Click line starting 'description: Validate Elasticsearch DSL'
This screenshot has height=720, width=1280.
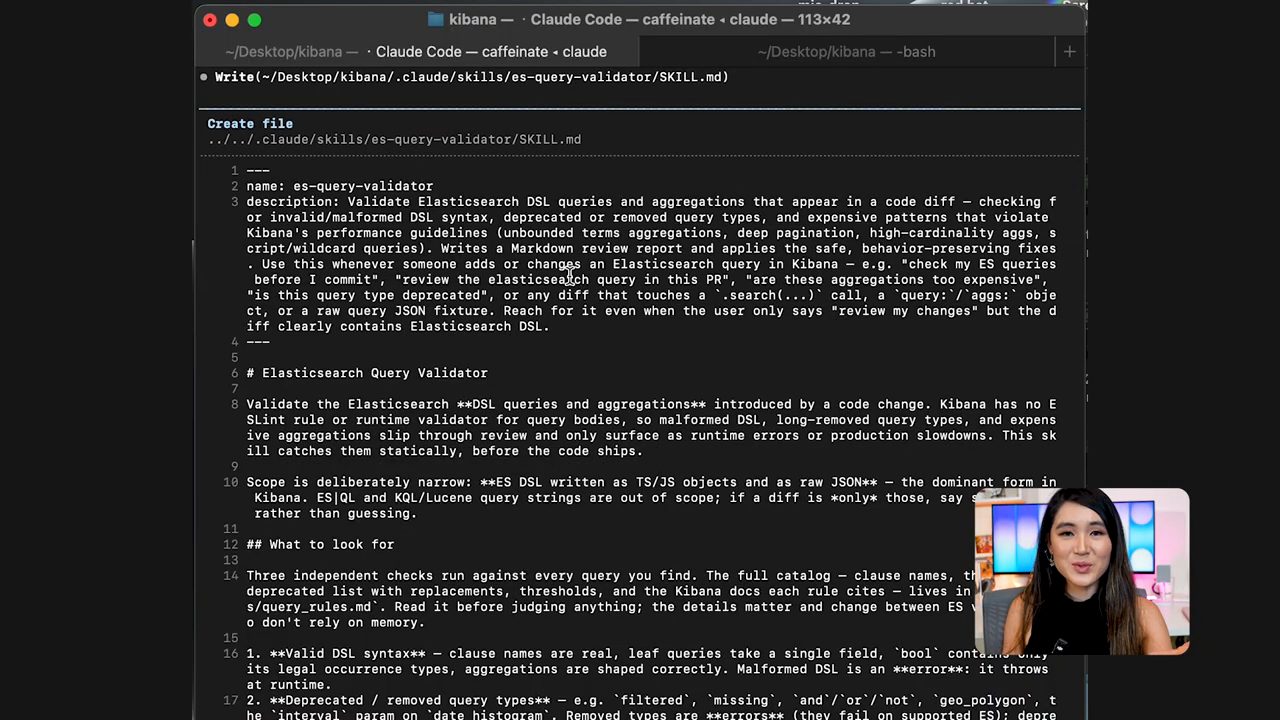pos(651,202)
